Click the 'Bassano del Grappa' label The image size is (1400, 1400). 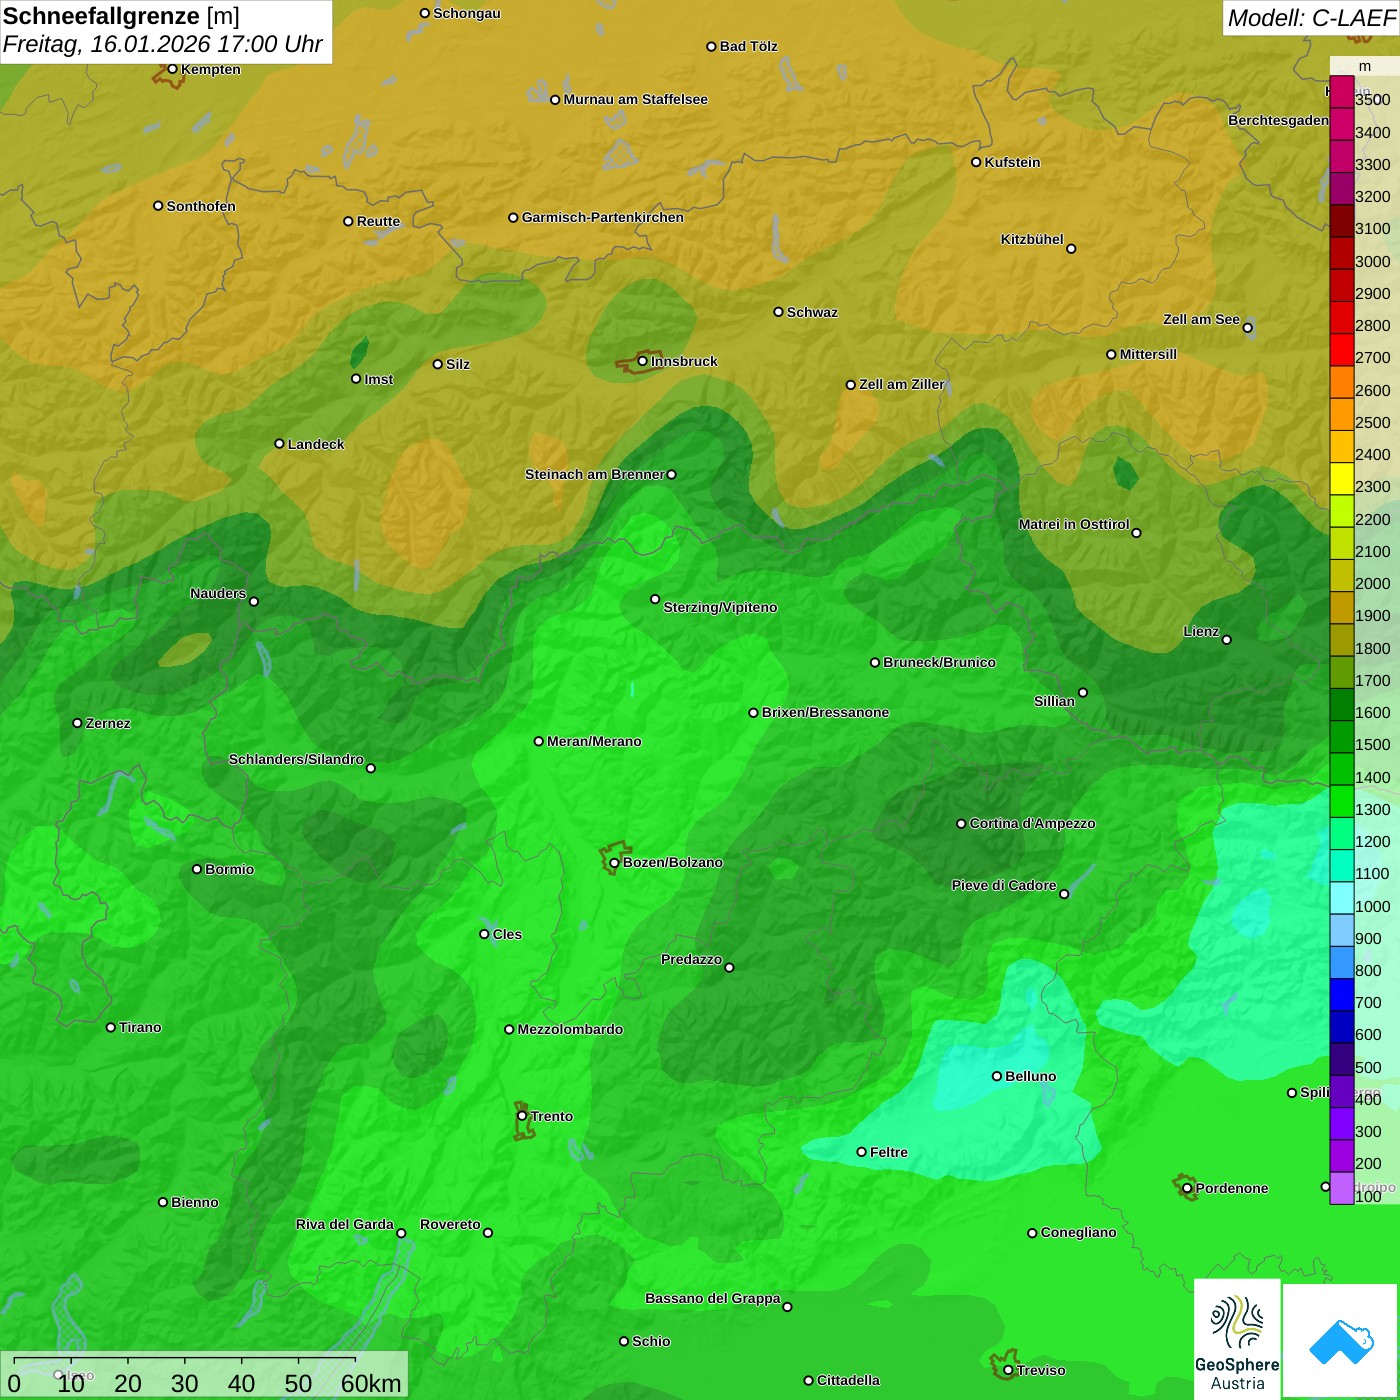tap(713, 1298)
